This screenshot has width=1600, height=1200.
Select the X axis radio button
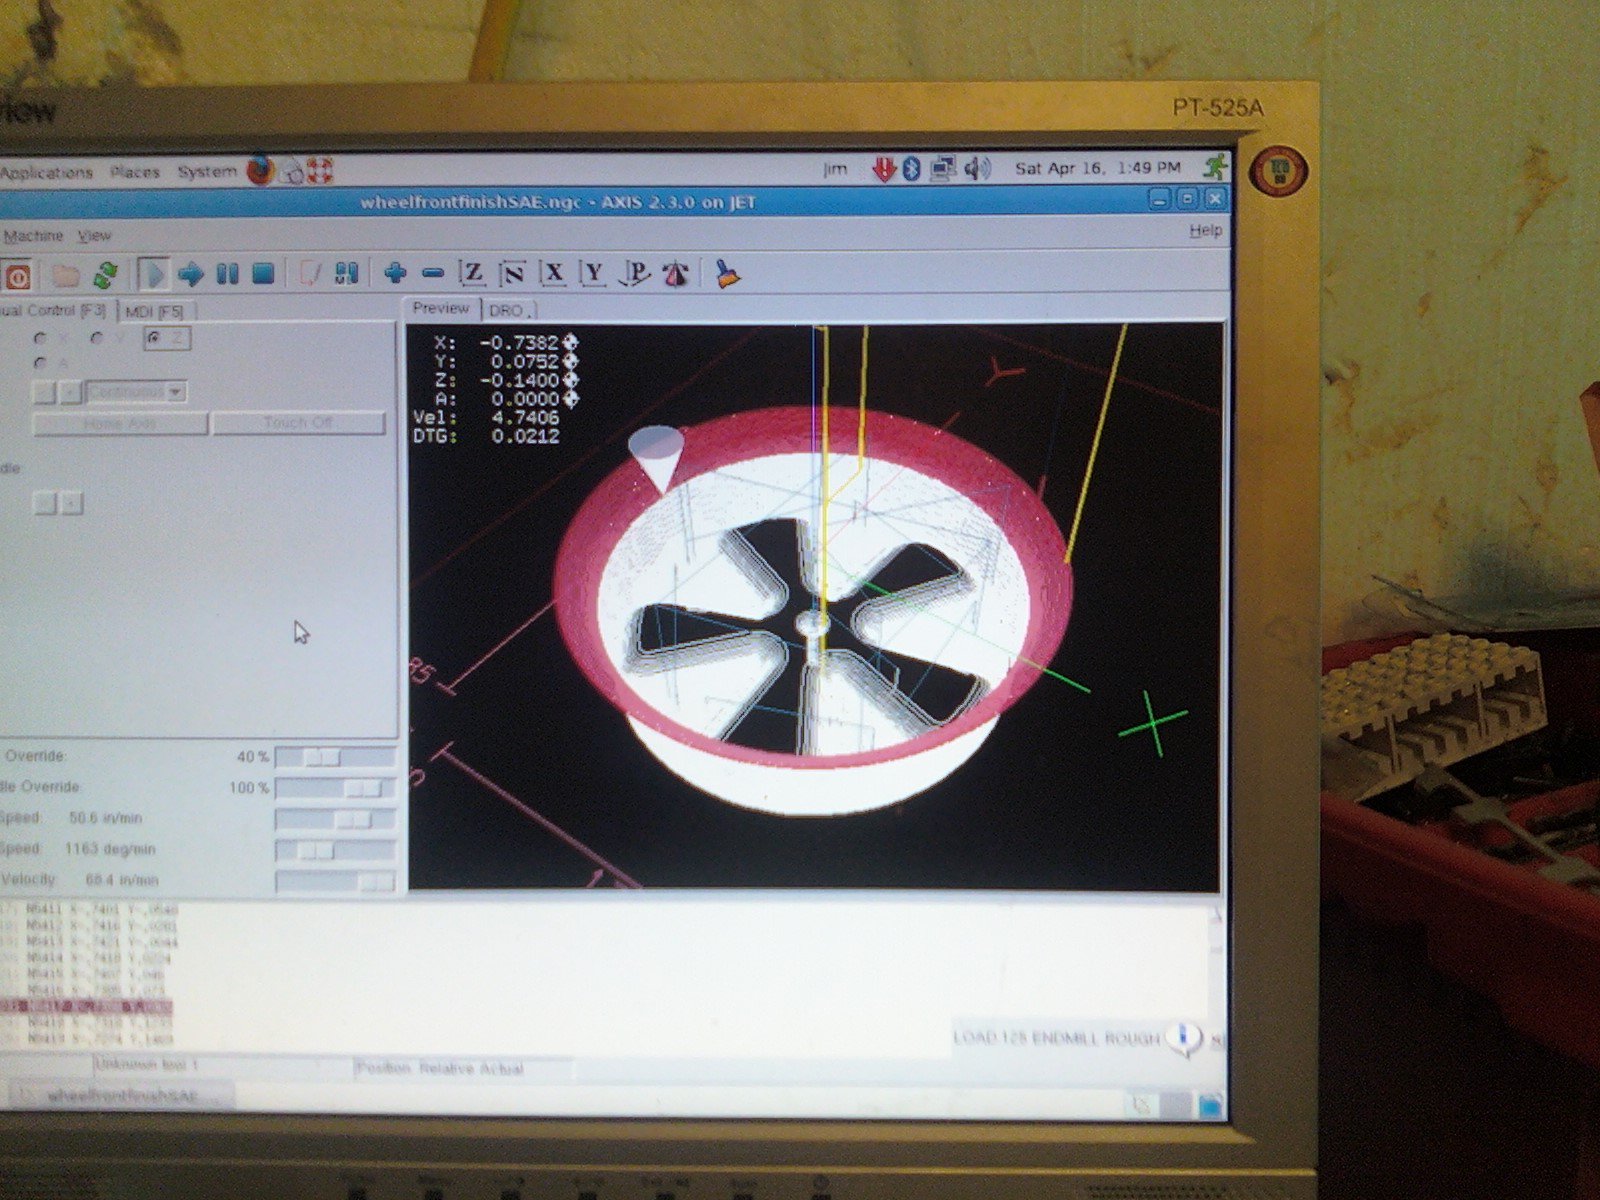click(x=41, y=339)
